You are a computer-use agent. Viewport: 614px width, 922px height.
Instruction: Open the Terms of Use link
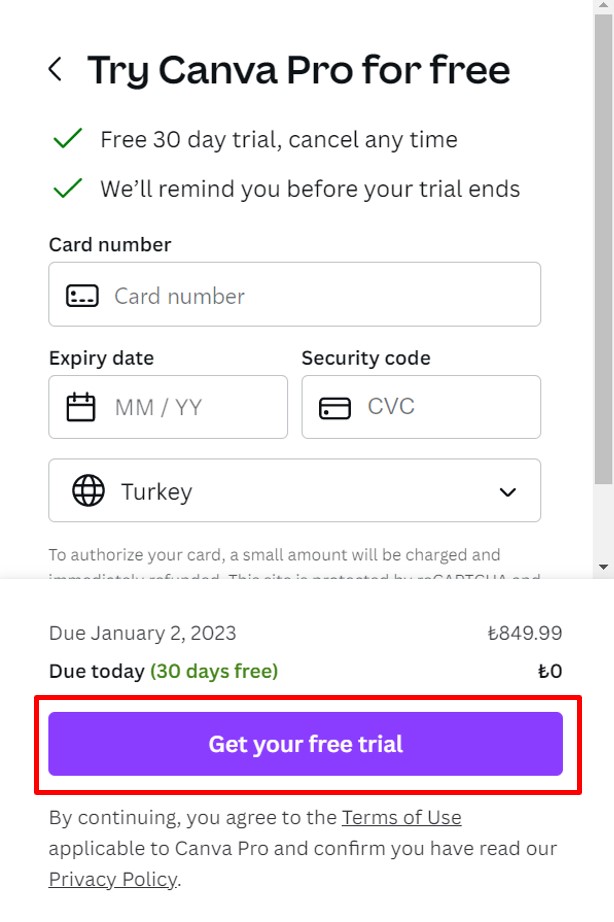(401, 817)
